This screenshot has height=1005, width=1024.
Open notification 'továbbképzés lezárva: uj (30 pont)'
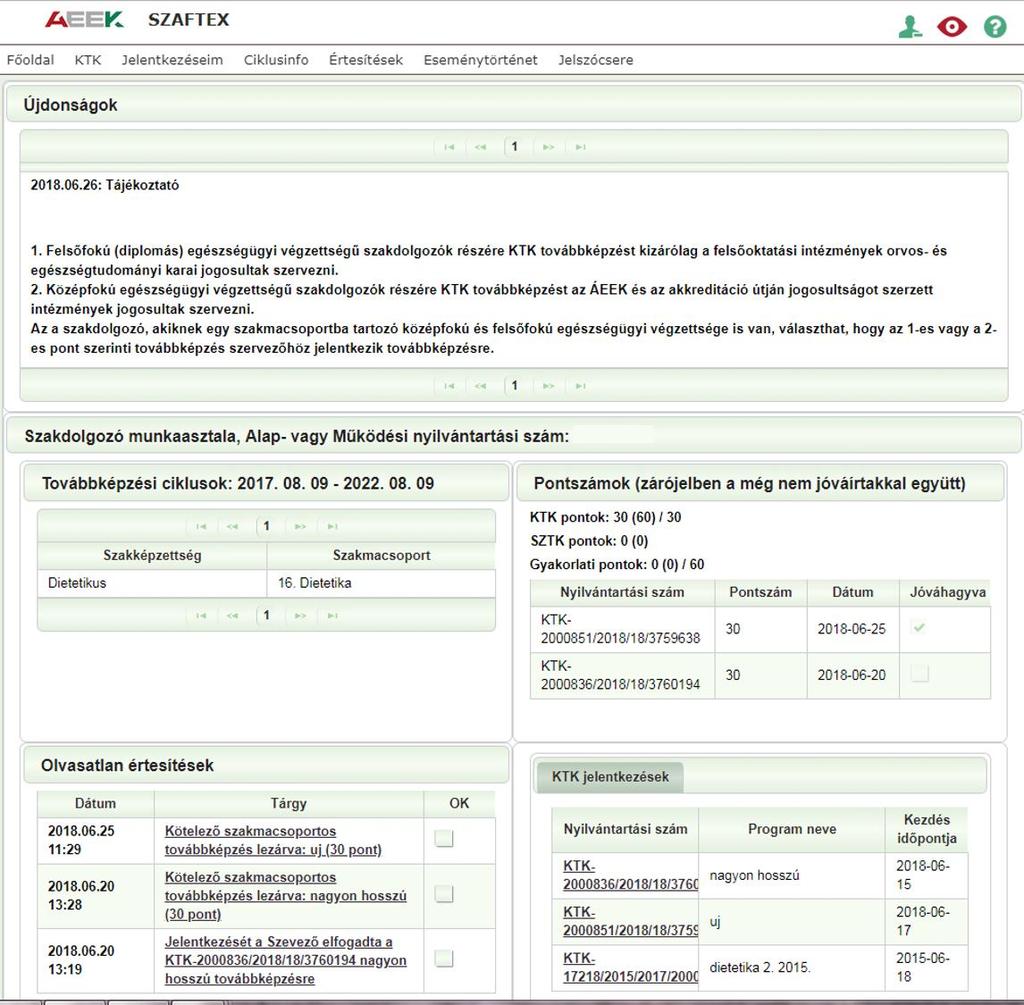coord(273,840)
